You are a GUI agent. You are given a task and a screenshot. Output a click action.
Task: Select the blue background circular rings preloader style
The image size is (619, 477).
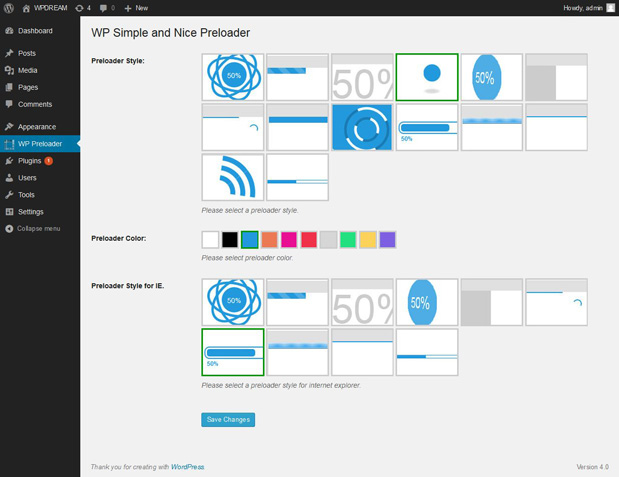(x=362, y=127)
